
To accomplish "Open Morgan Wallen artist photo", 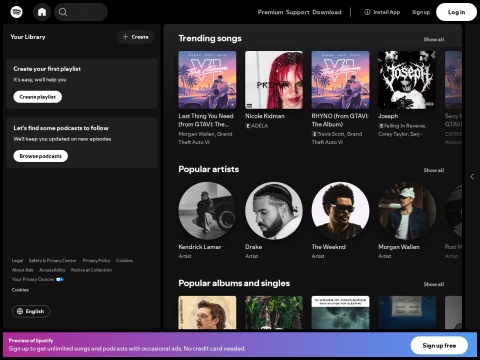I will point(407,211).
